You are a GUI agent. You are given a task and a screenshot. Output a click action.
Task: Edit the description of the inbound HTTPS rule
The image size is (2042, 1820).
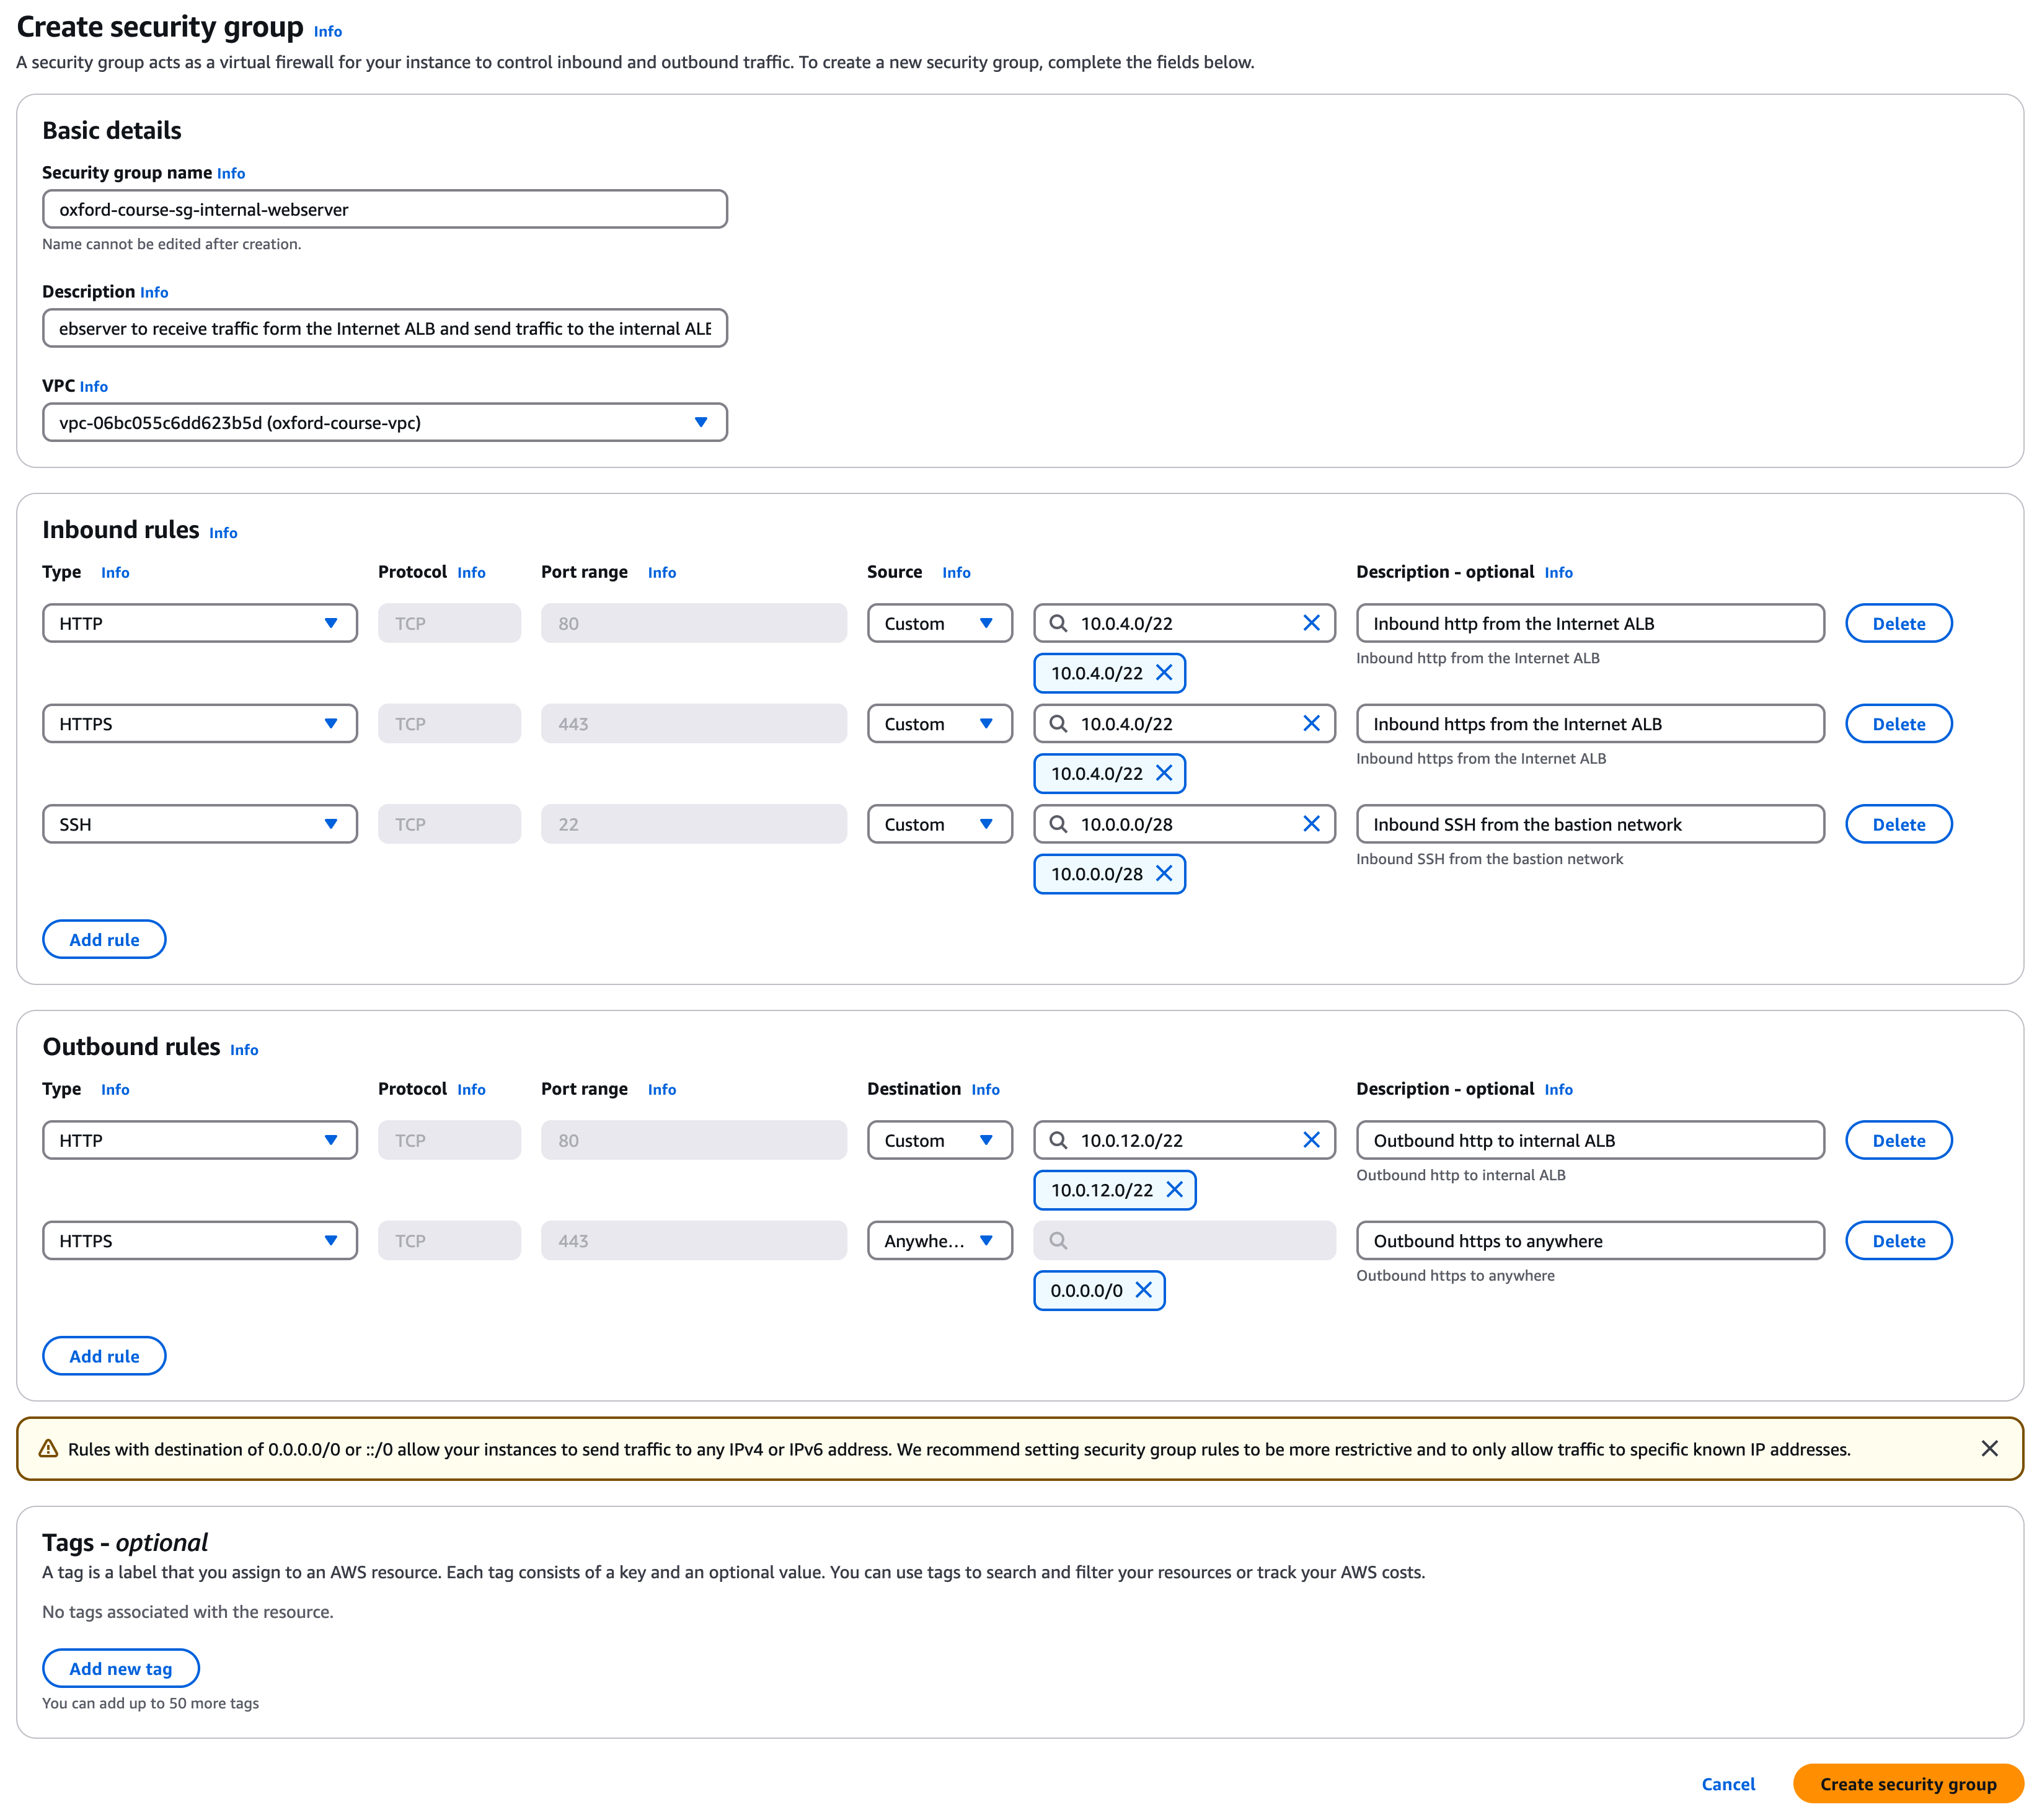[1590, 723]
